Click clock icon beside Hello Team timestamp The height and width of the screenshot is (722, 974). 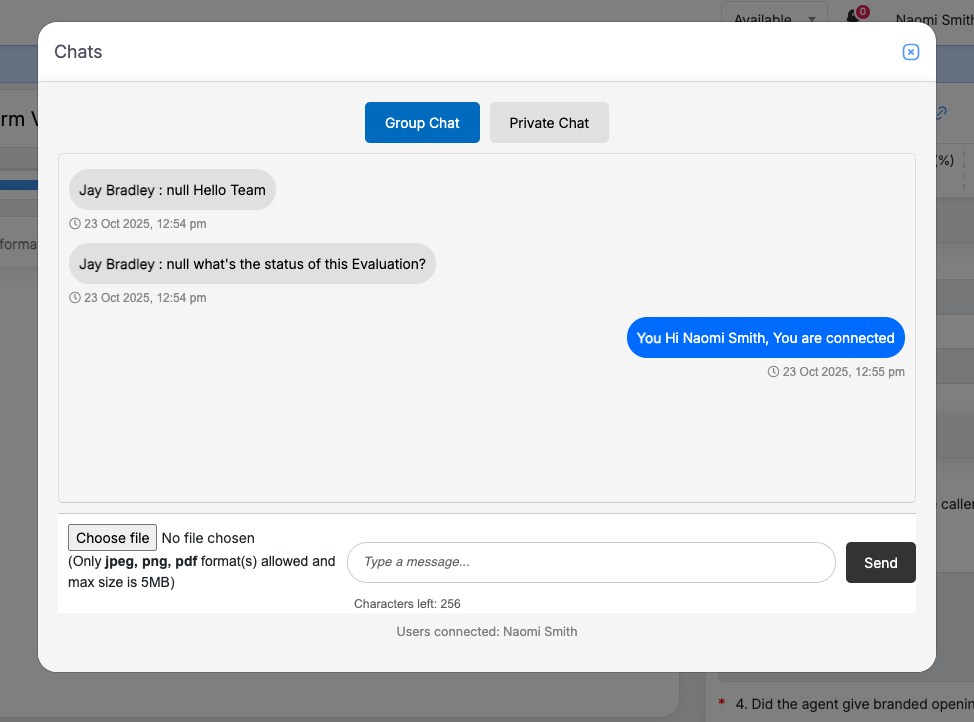(75, 224)
